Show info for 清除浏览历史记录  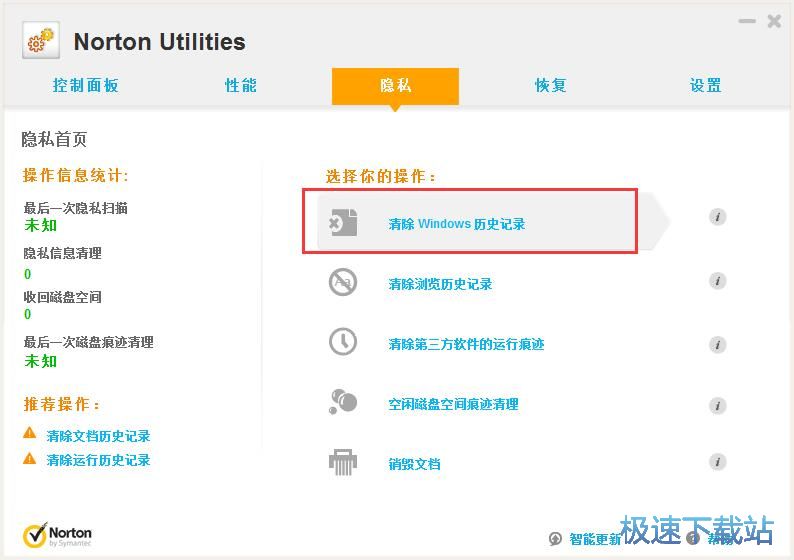point(717,281)
